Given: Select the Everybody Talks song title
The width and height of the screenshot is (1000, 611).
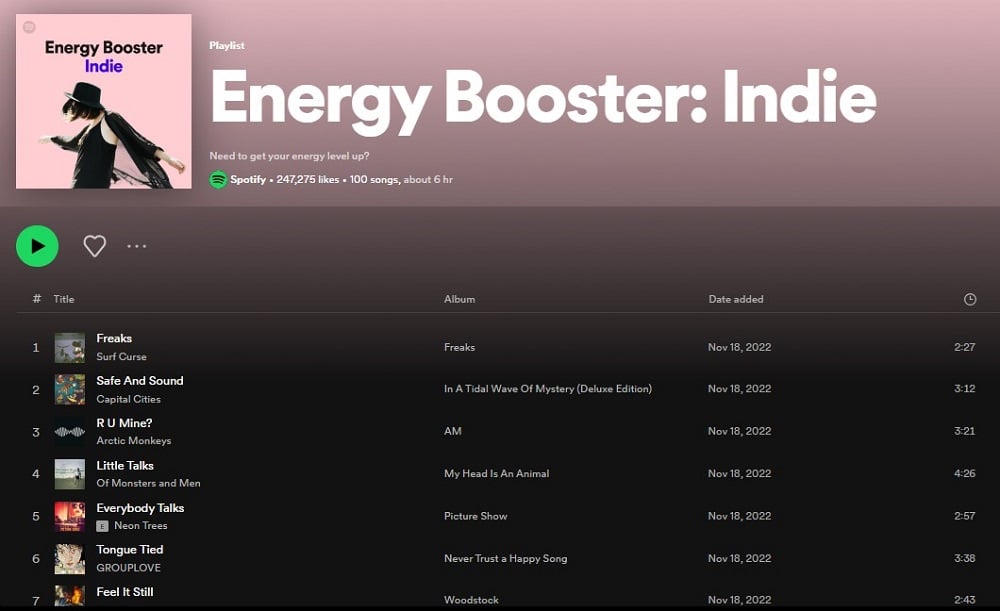Looking at the screenshot, I should click(140, 508).
